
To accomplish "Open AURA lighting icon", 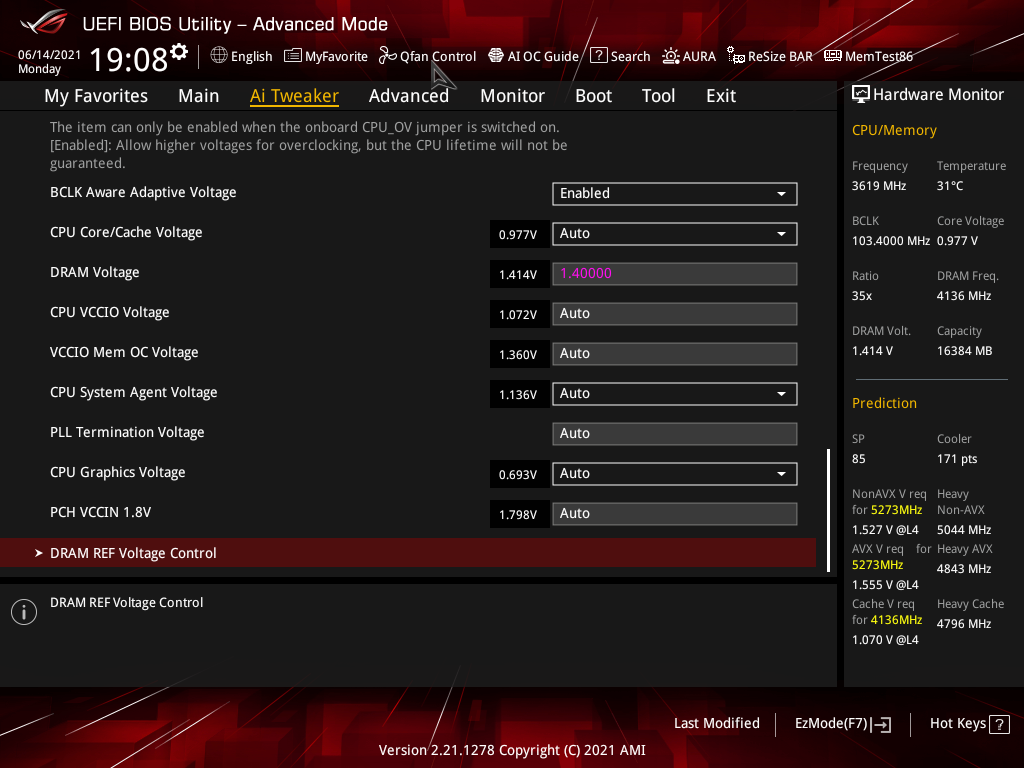I will pyautogui.click(x=671, y=56).
